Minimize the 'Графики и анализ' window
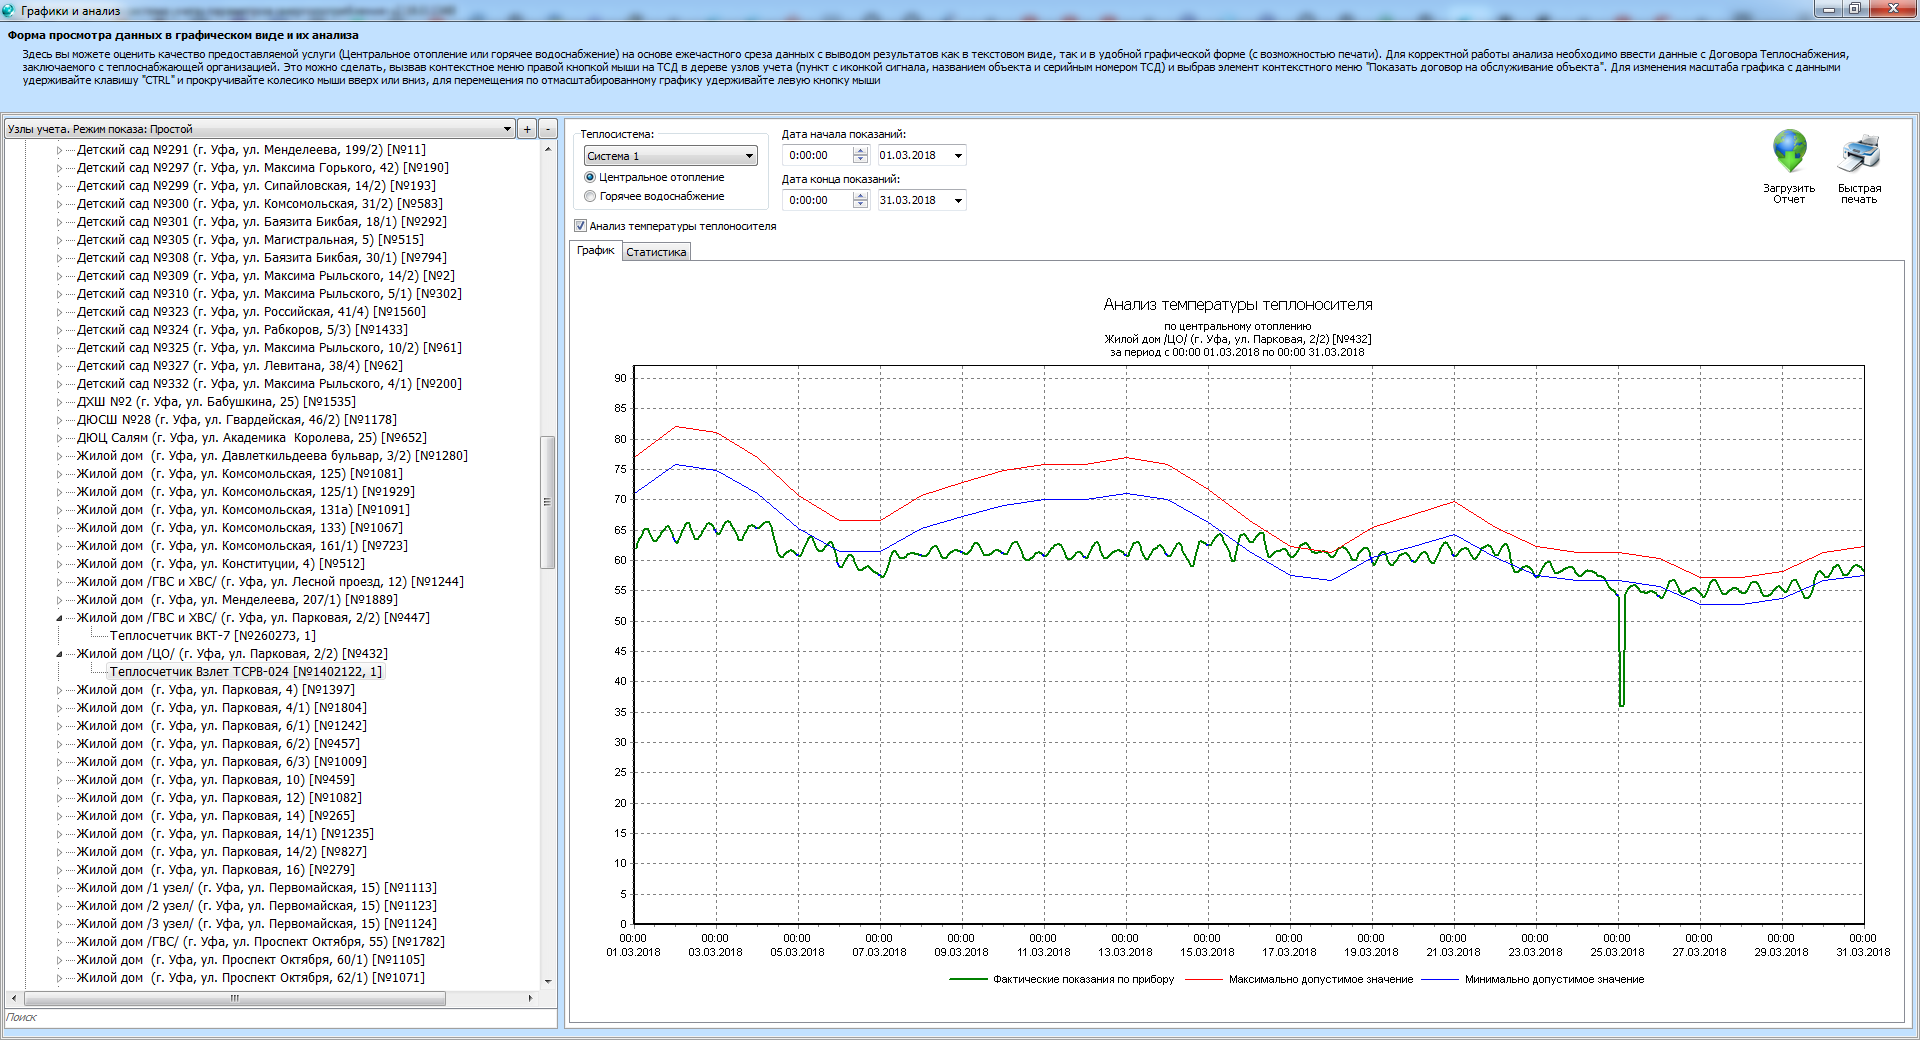Image resolution: width=1920 pixels, height=1040 pixels. [x=1829, y=9]
